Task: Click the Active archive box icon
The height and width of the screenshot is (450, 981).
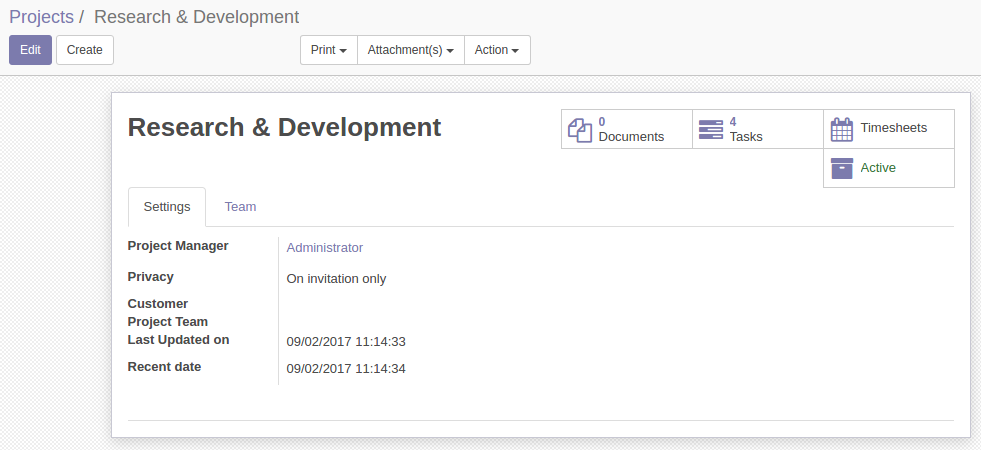Action: [x=842, y=168]
